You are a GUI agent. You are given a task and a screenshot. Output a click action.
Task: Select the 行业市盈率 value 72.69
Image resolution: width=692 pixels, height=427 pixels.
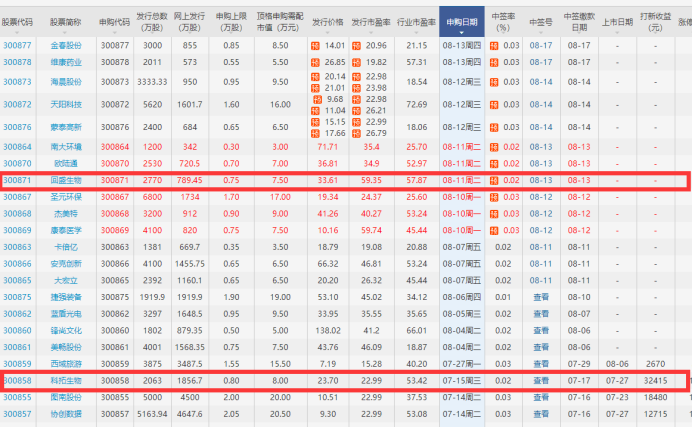click(x=417, y=105)
